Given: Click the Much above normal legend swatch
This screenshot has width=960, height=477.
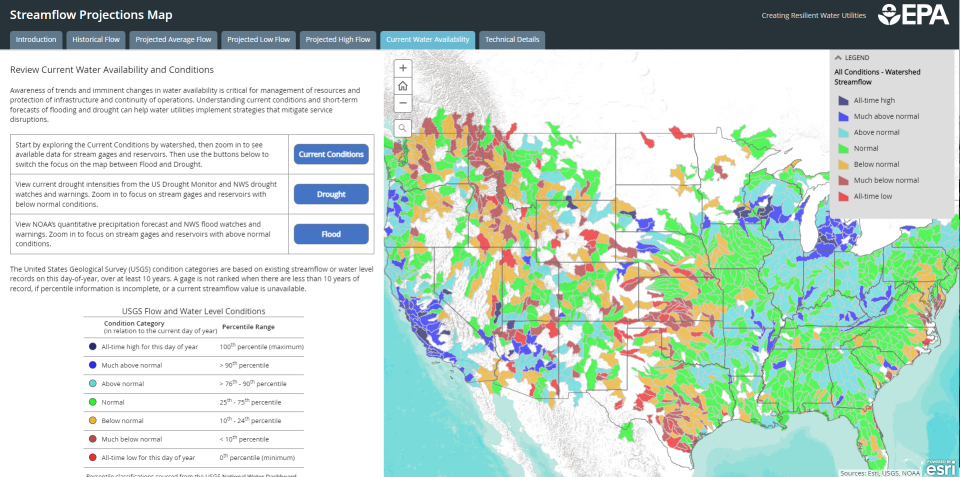Looking at the screenshot, I should coord(843,116).
